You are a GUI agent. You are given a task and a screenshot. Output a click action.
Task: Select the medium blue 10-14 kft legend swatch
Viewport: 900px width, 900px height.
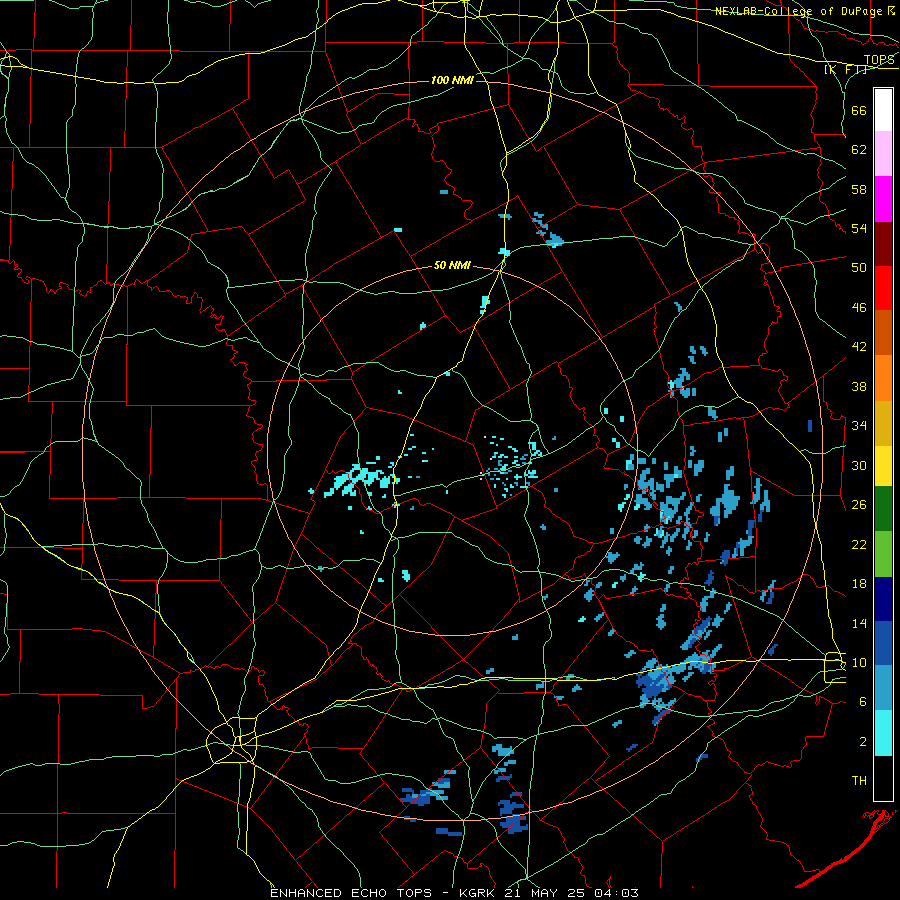(x=883, y=643)
